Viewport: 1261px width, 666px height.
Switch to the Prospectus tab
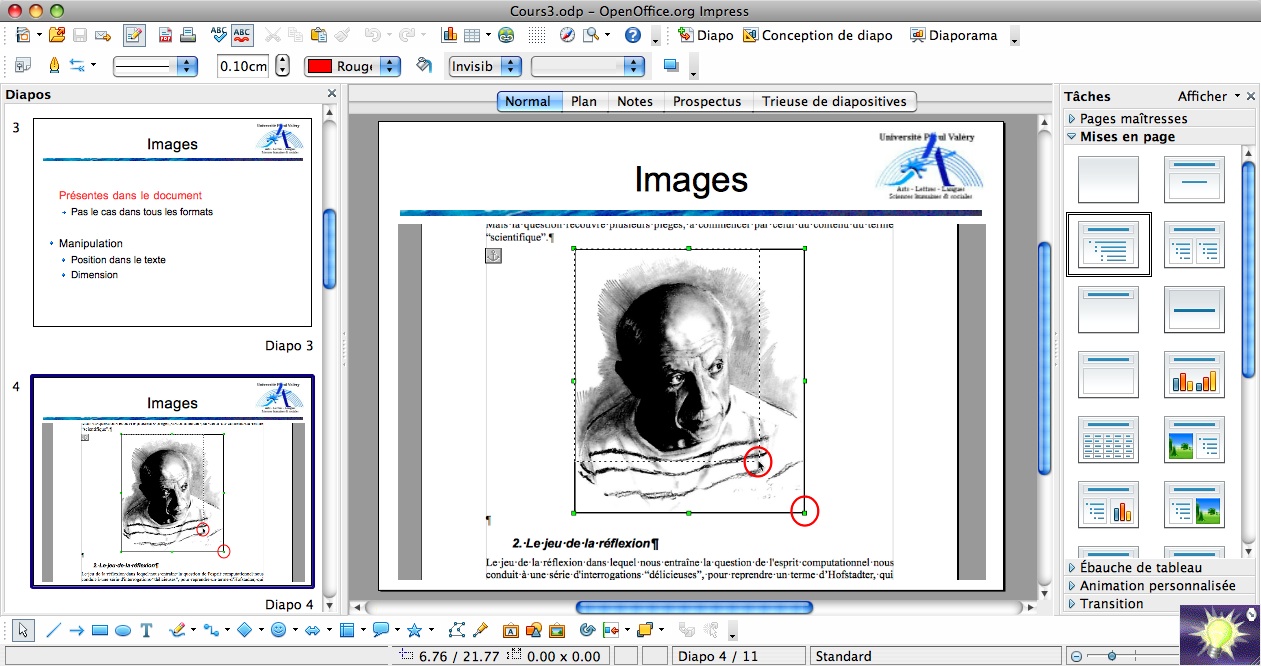pyautogui.click(x=707, y=101)
